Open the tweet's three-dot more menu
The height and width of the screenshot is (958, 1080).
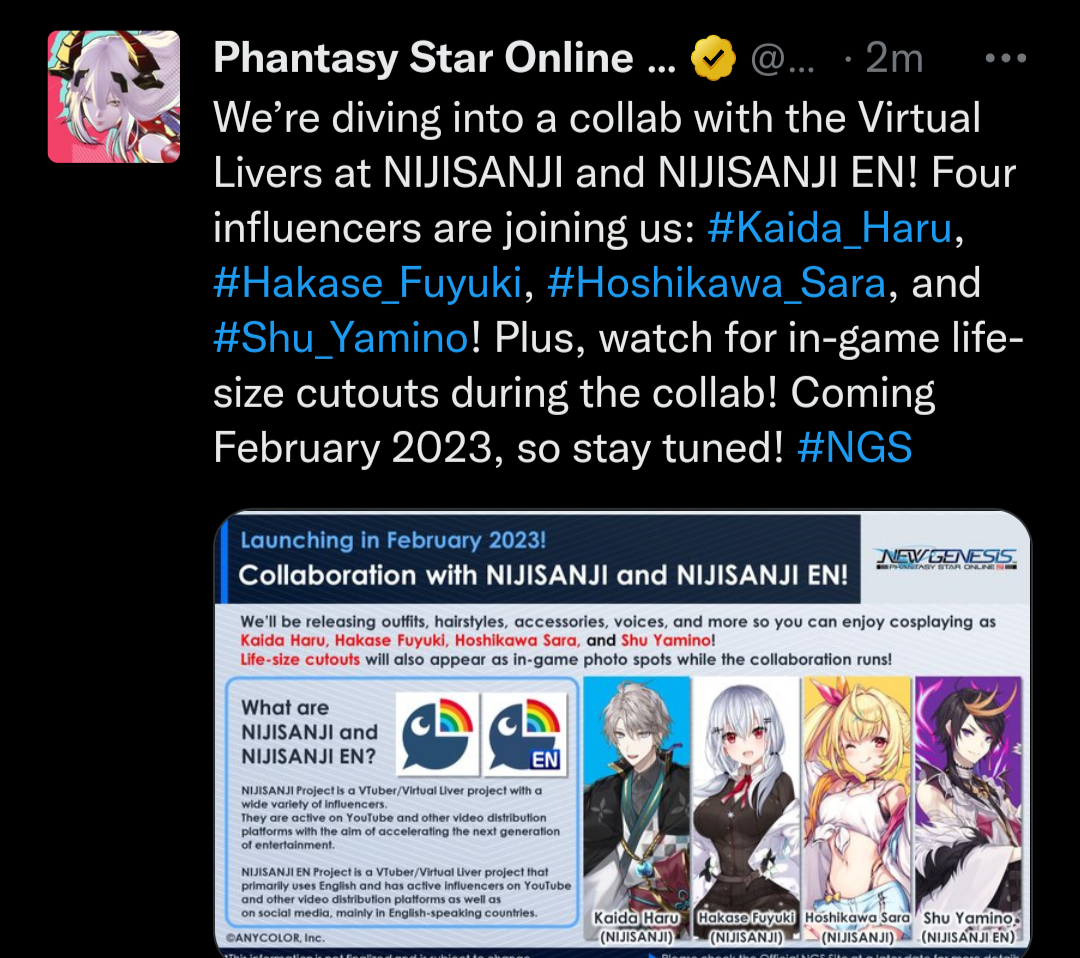(x=1006, y=58)
